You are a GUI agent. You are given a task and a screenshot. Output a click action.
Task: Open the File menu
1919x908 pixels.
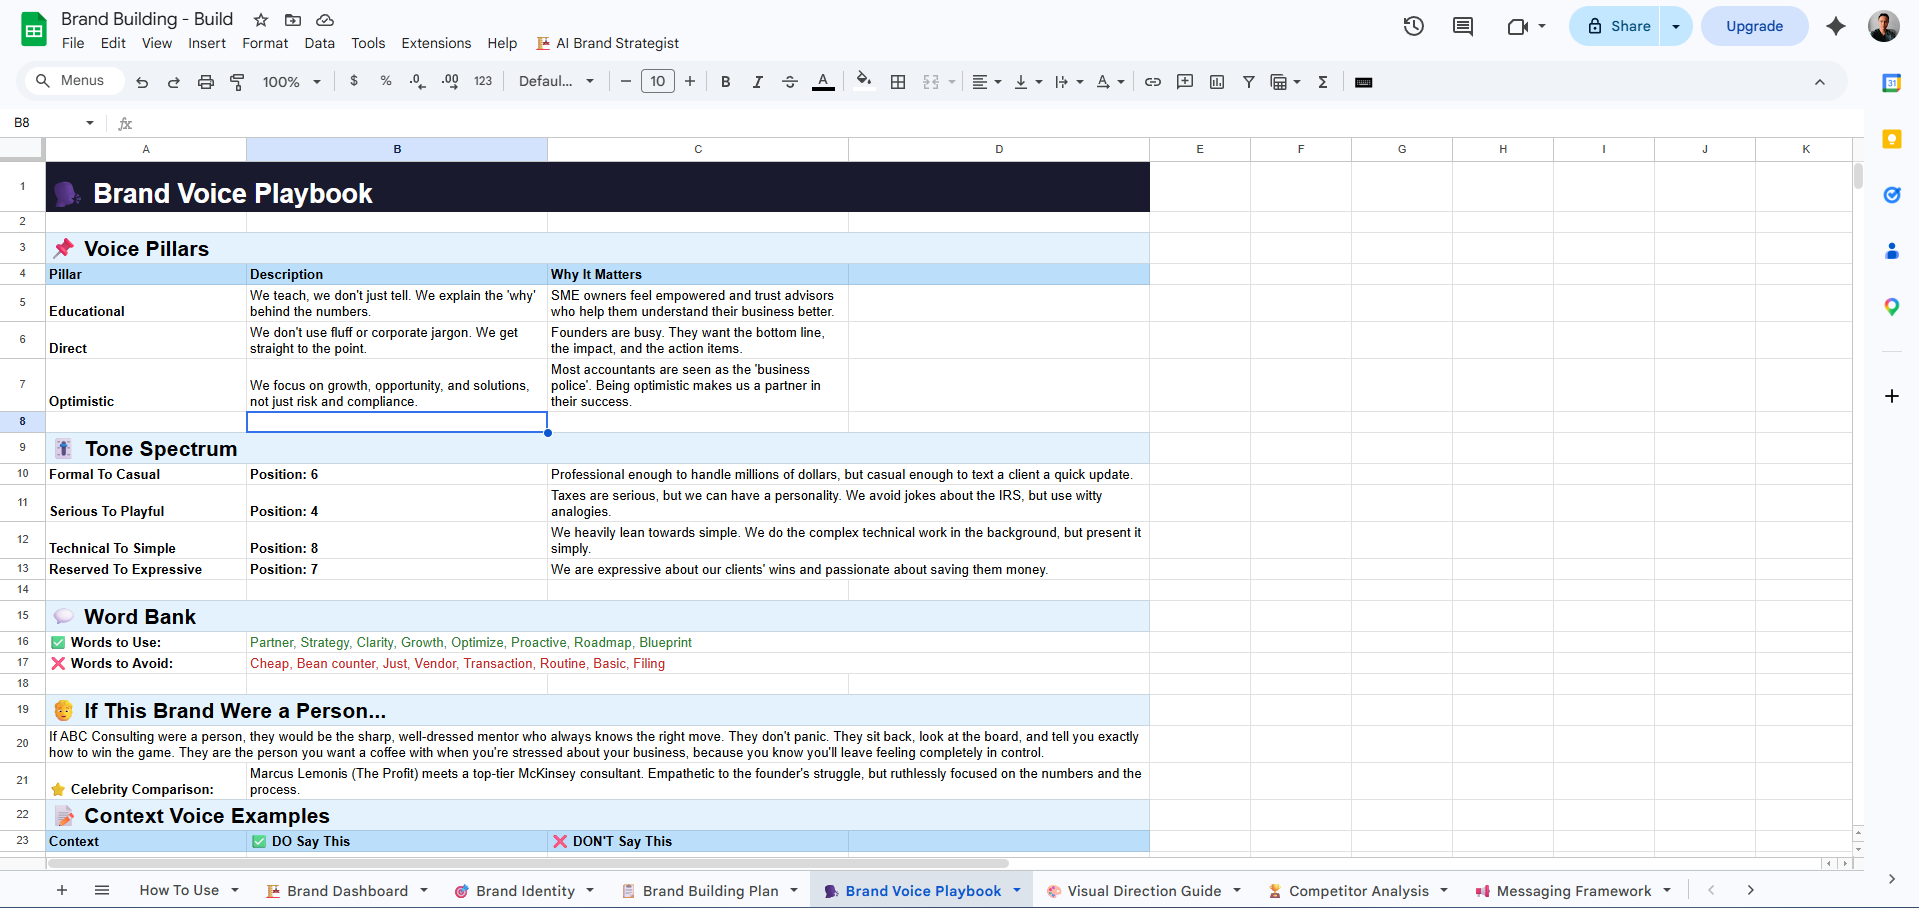point(73,43)
